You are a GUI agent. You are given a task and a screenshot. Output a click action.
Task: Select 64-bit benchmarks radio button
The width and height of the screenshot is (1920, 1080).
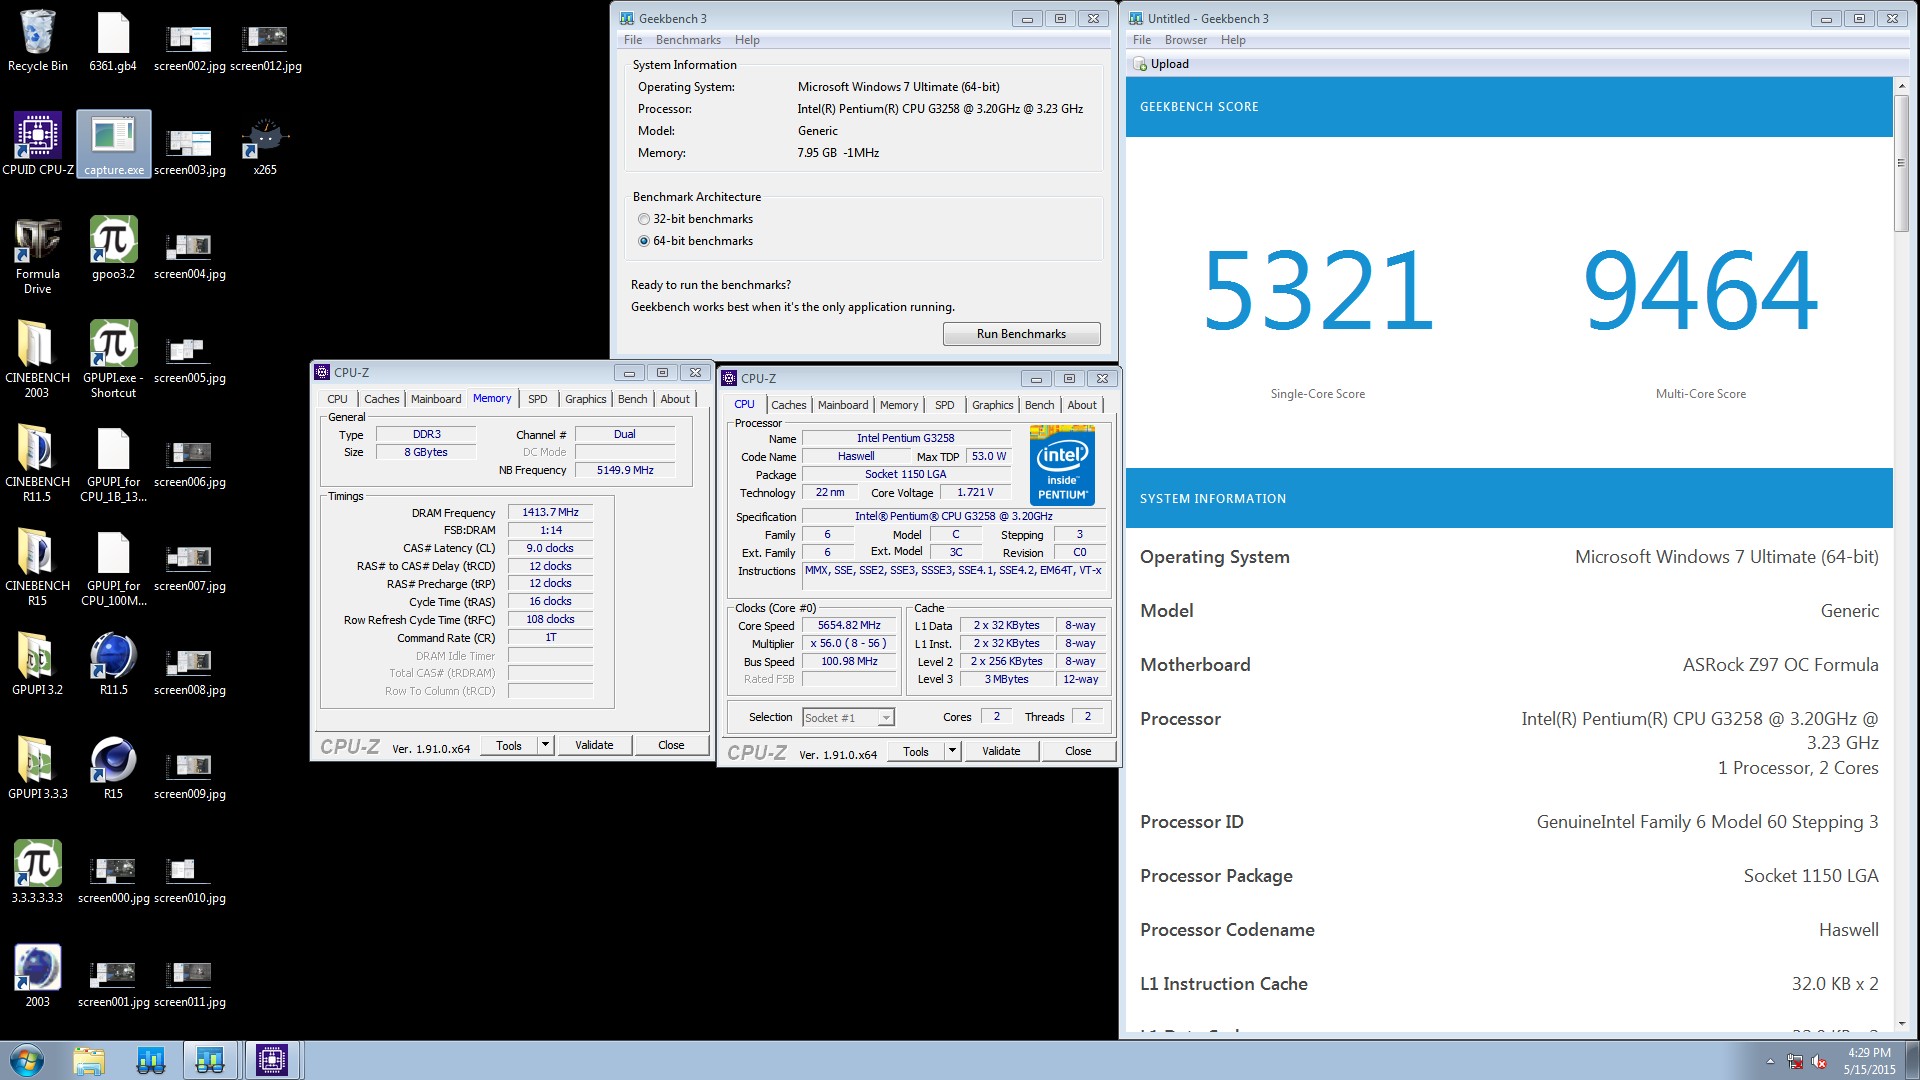(644, 241)
